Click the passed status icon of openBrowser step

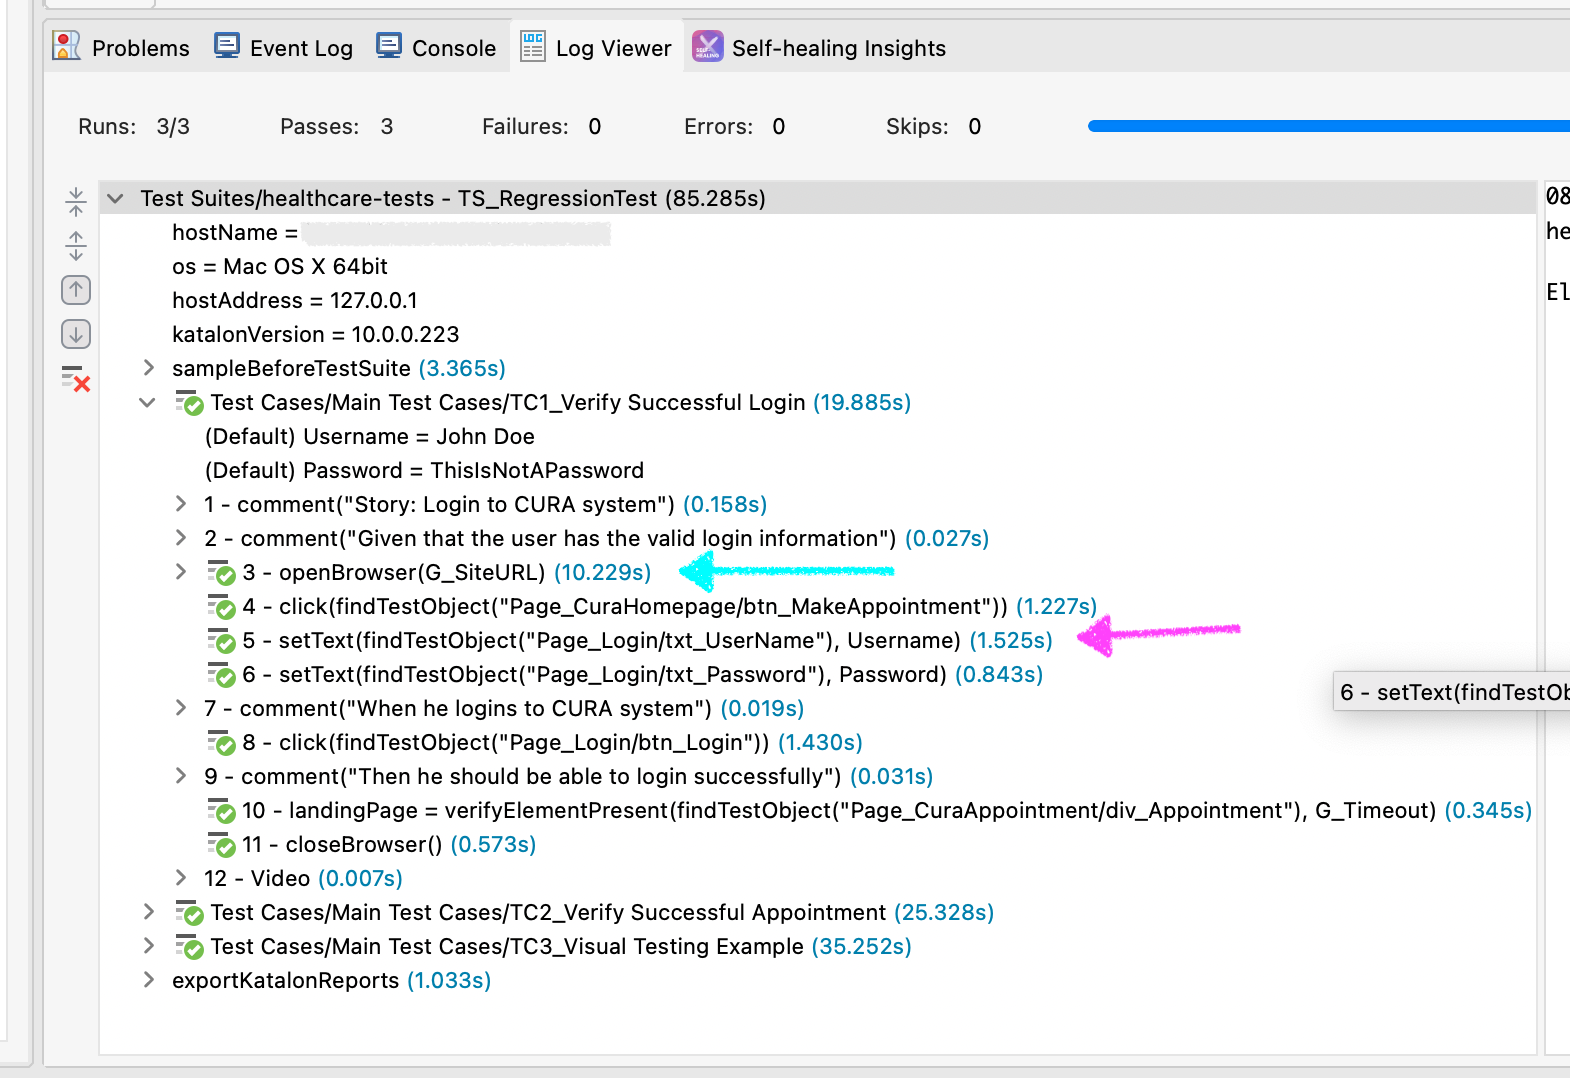click(x=221, y=573)
